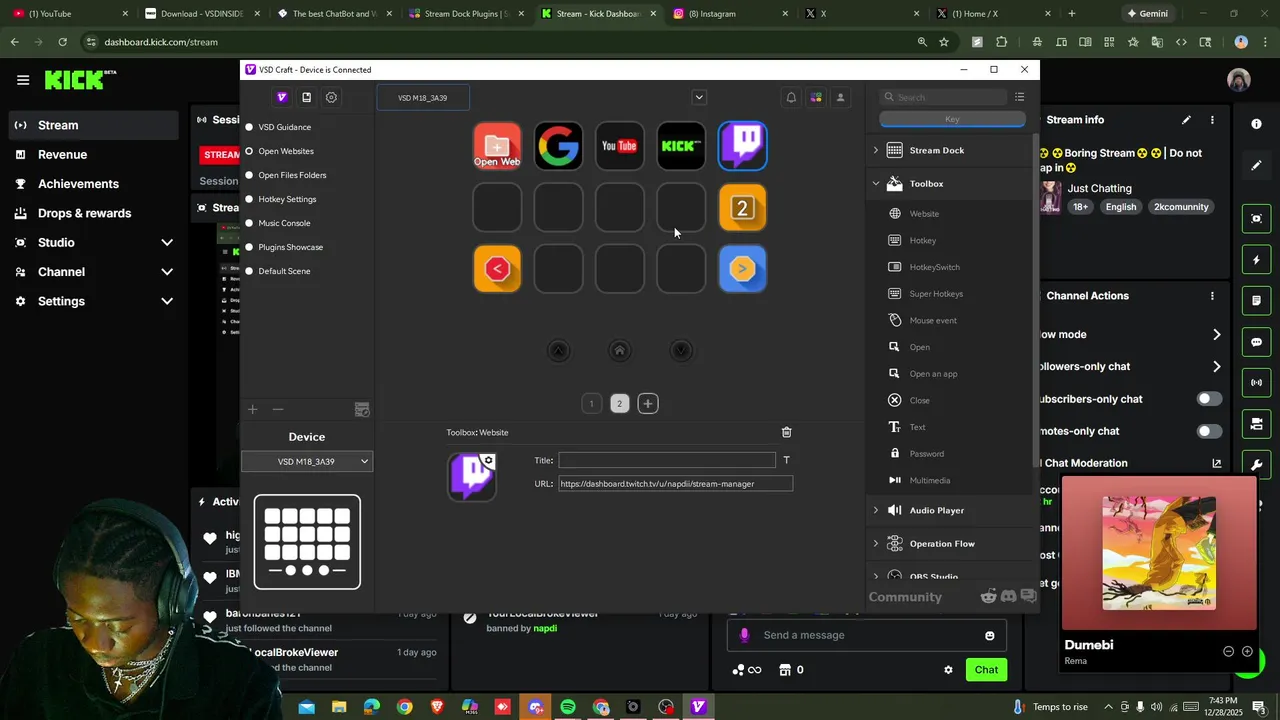Screen dimensions: 1280x720
Task: Open VSD Craft notifications bell
Action: click(791, 97)
